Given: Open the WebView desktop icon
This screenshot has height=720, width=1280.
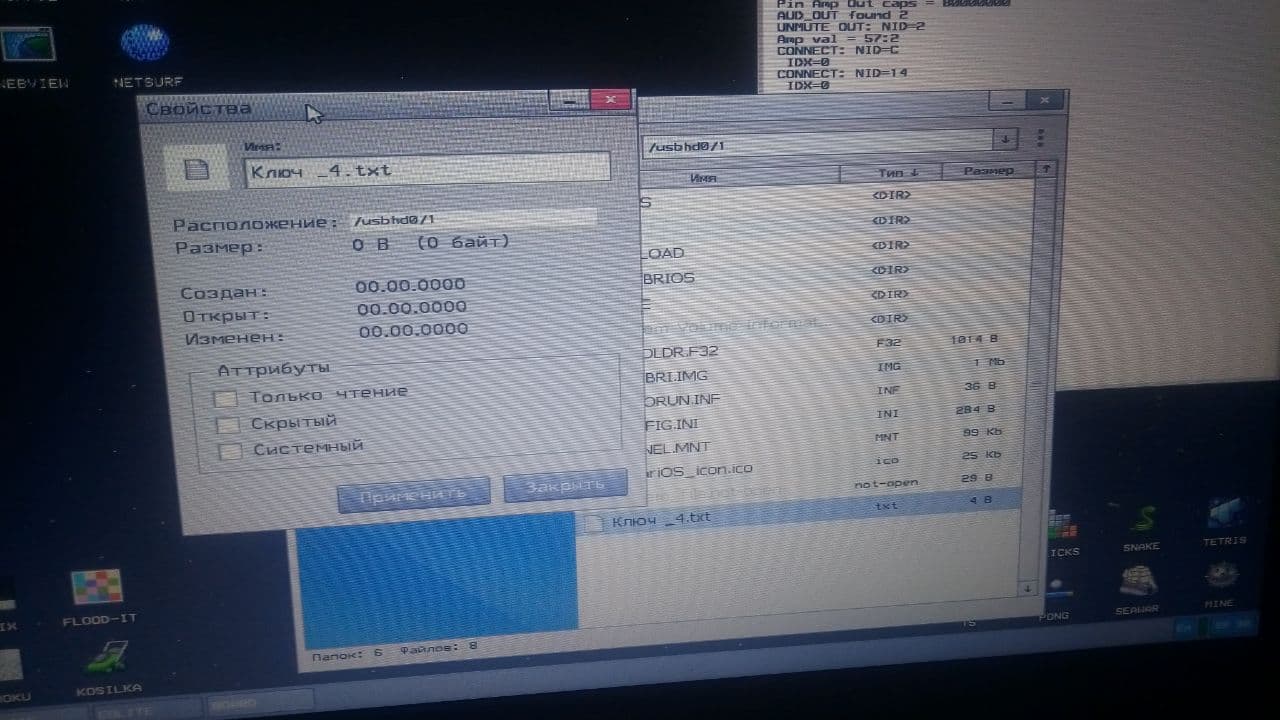Looking at the screenshot, I should [x=27, y=45].
